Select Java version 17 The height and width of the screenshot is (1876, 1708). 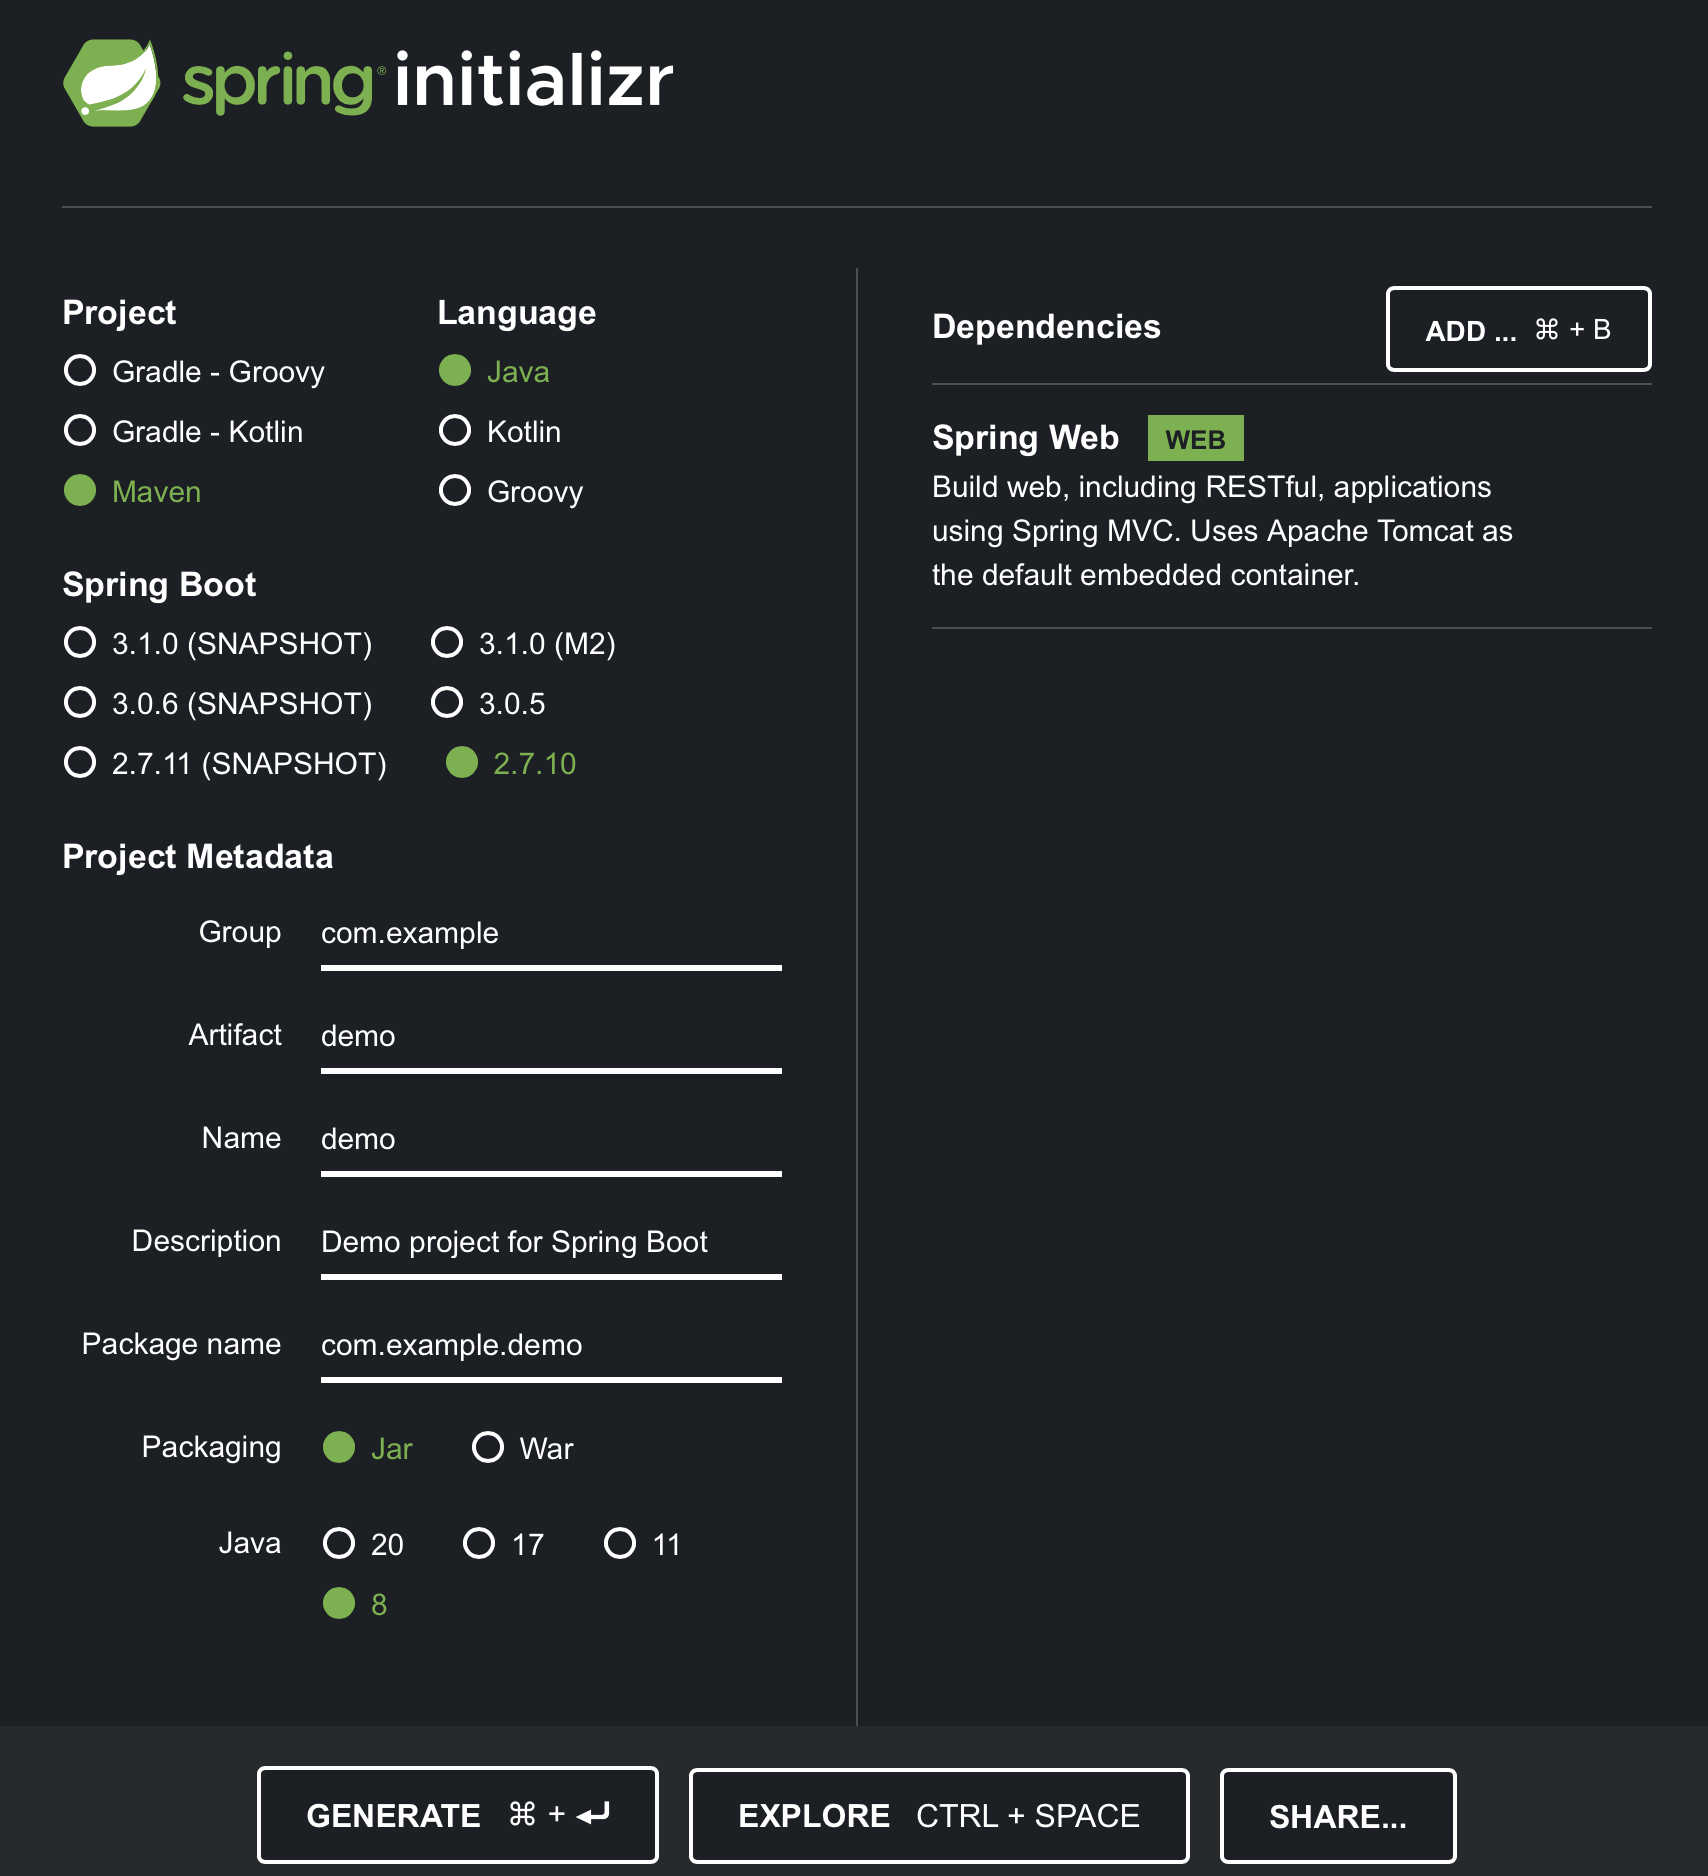tap(504, 1544)
